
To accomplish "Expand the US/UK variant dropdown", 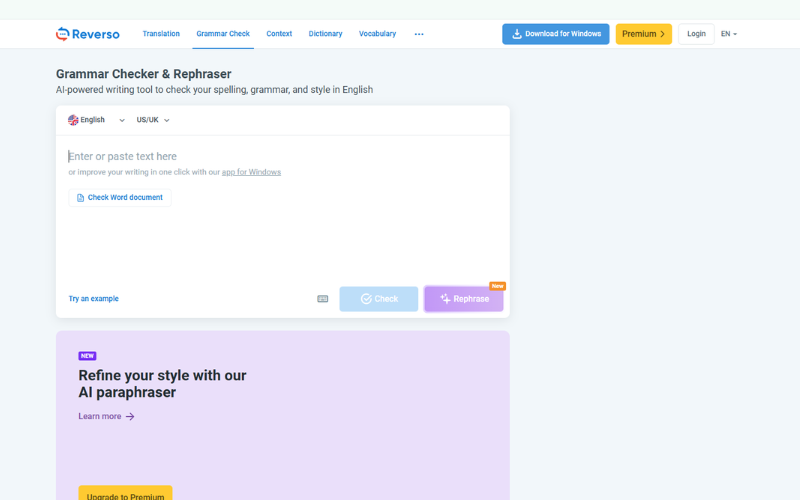I will (x=153, y=120).
